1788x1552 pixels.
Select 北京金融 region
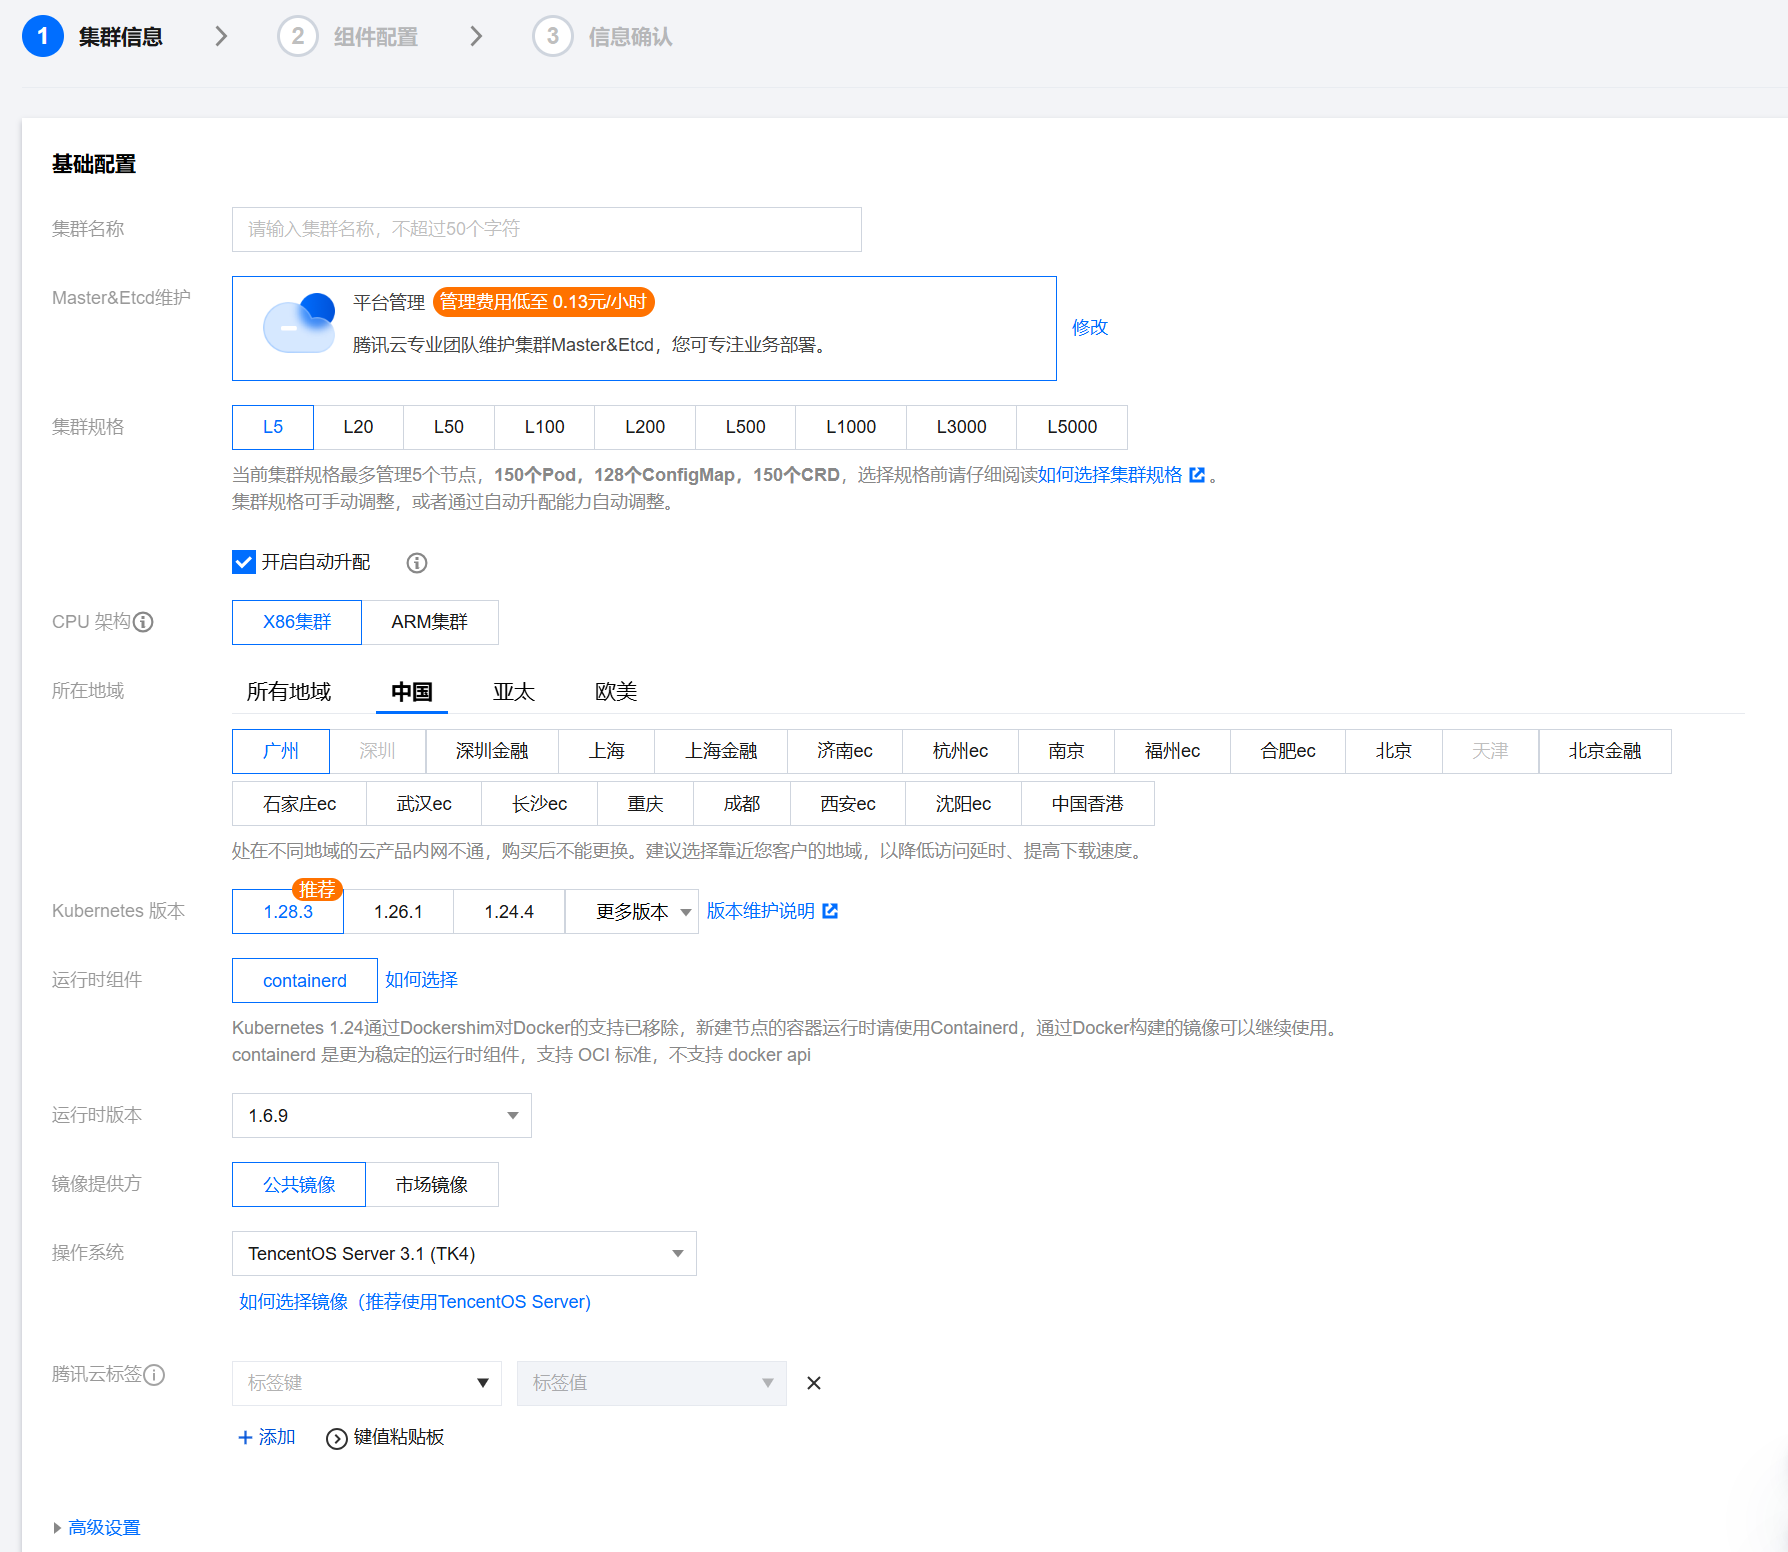point(1605,751)
